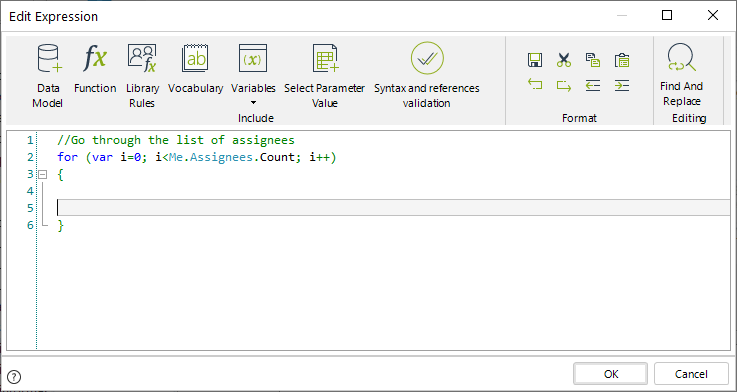Click the help question mark icon
737x392 pixels.
pyautogui.click(x=15, y=376)
